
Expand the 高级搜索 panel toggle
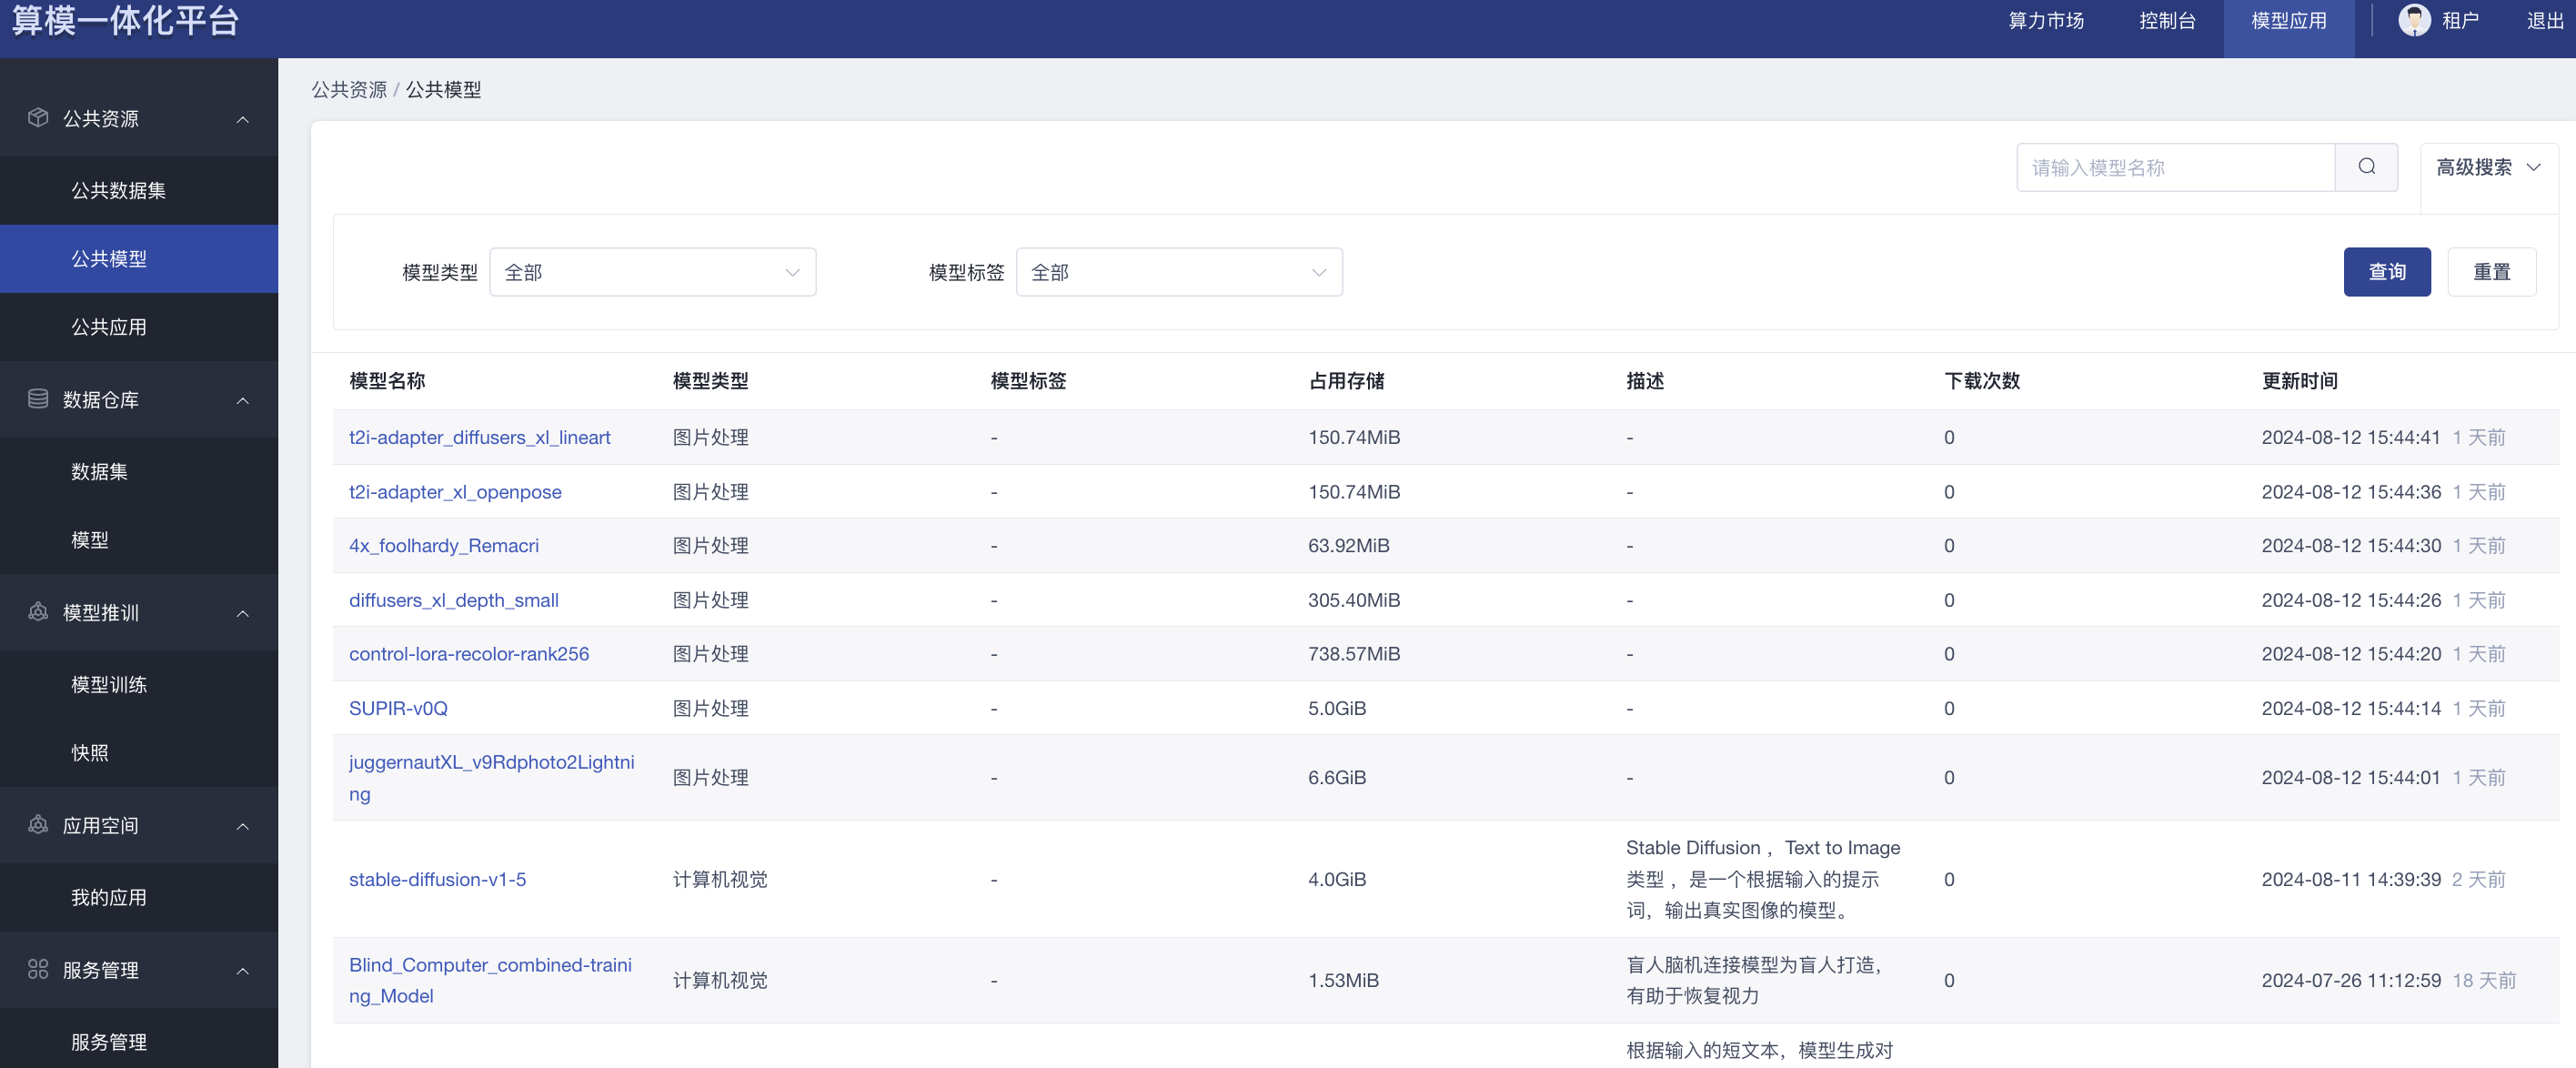(2487, 167)
